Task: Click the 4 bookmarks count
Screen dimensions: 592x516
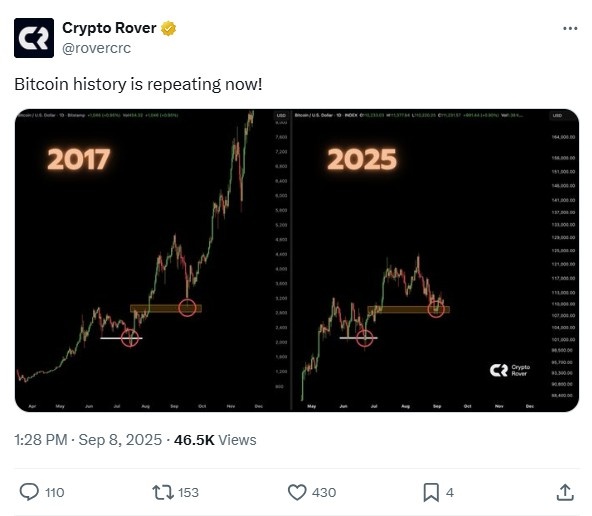Action: (x=450, y=493)
